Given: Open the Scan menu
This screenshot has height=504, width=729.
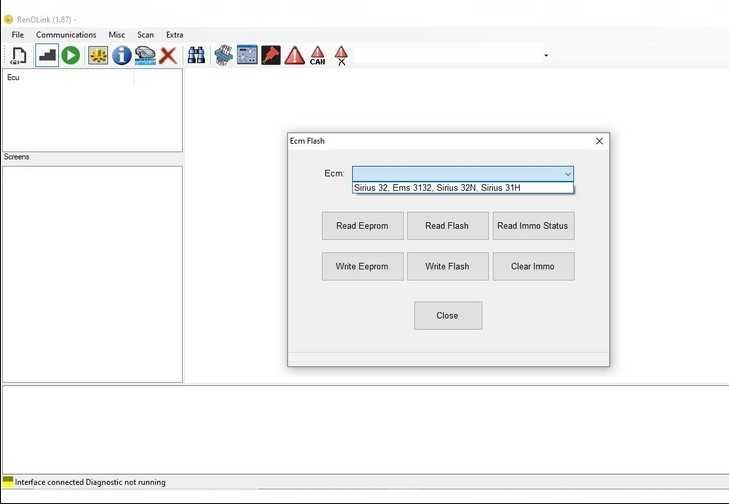Looking at the screenshot, I should click(146, 35).
